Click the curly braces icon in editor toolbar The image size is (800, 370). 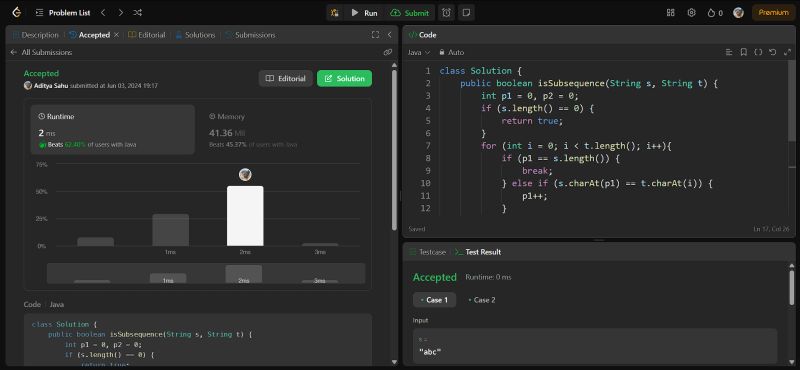pyautogui.click(x=758, y=52)
